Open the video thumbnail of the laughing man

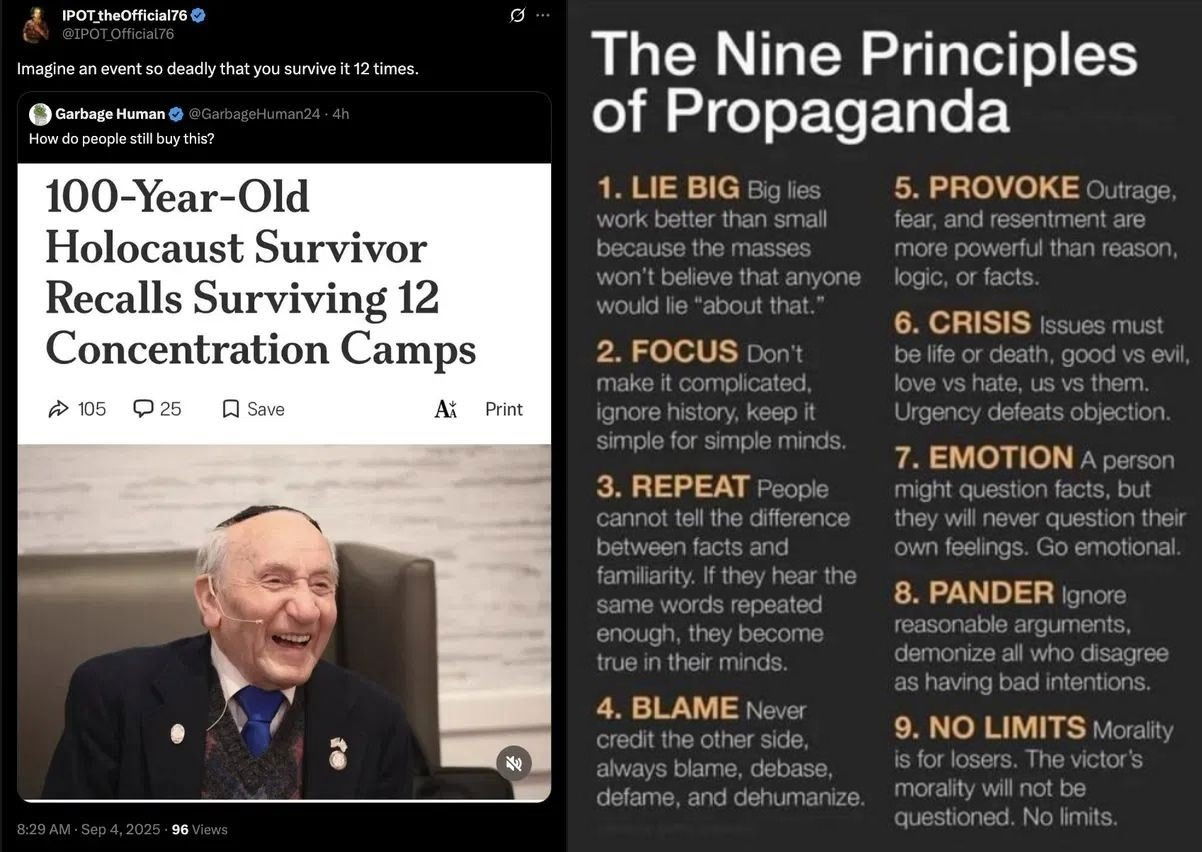(284, 622)
